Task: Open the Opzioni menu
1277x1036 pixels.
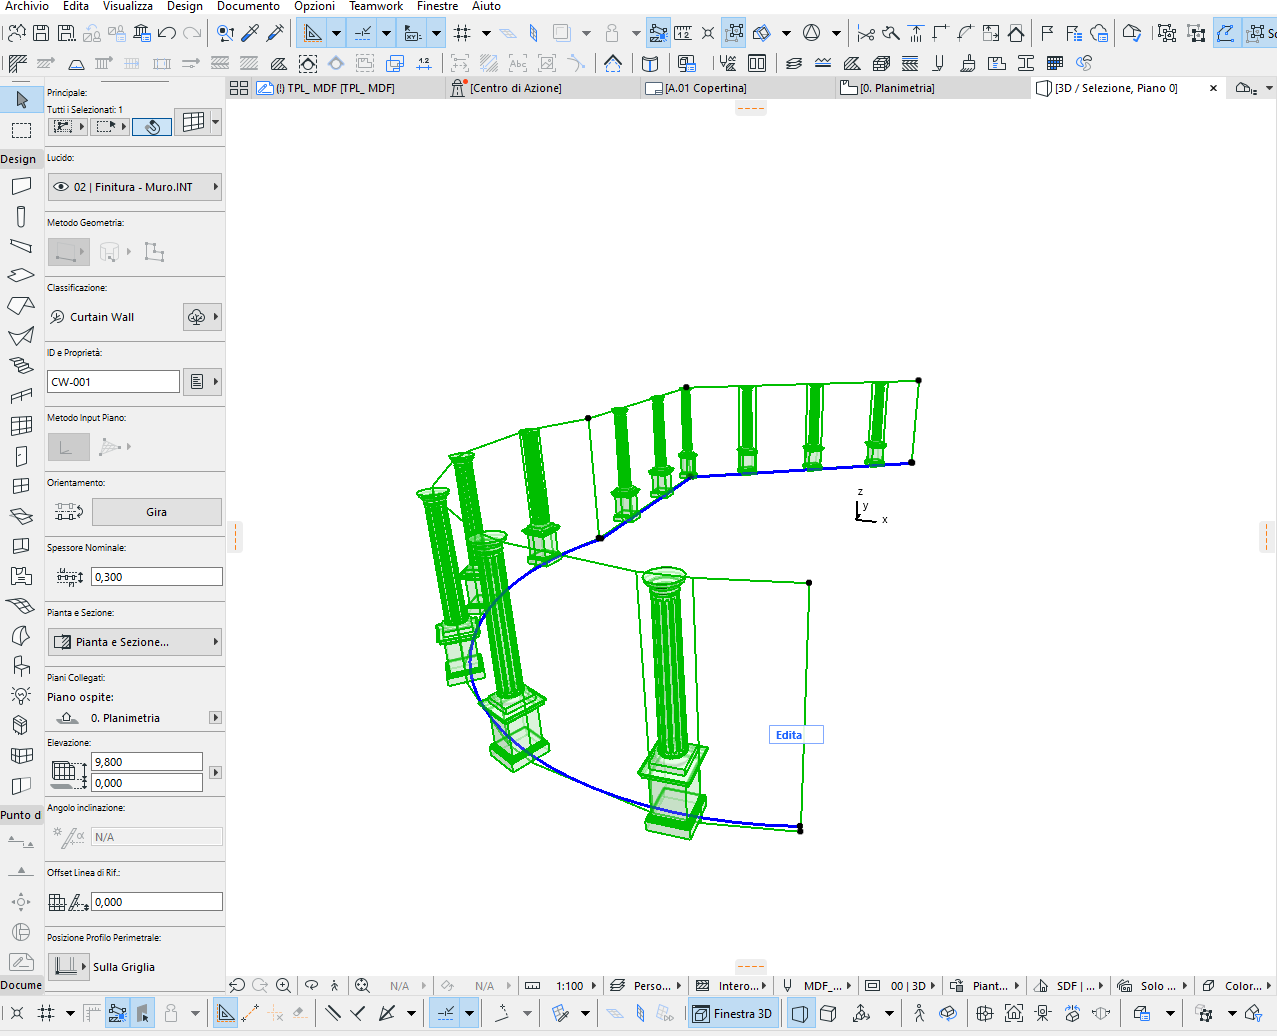Action: click(x=313, y=7)
